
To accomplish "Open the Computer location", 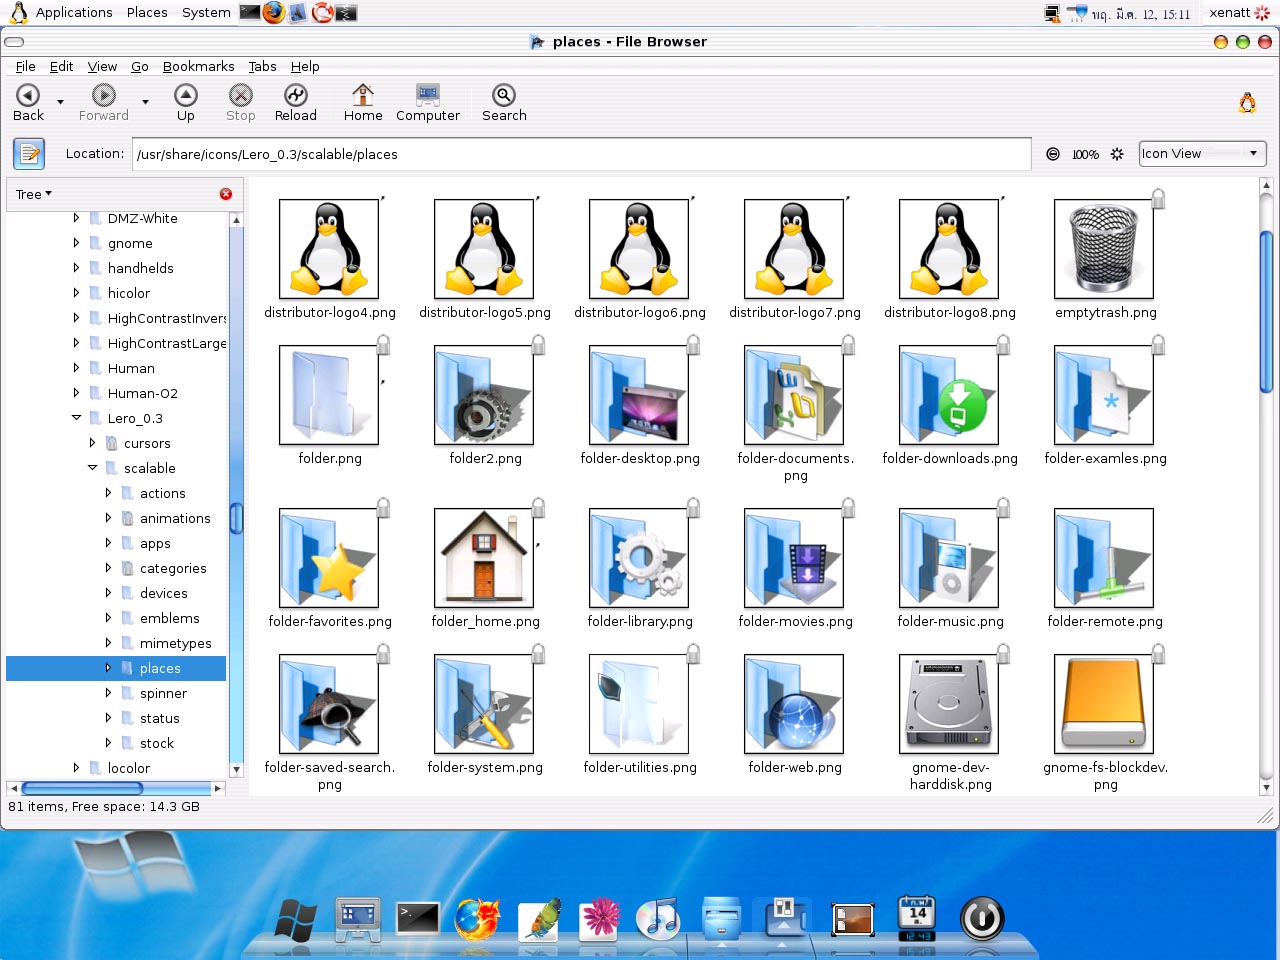I will click(428, 103).
